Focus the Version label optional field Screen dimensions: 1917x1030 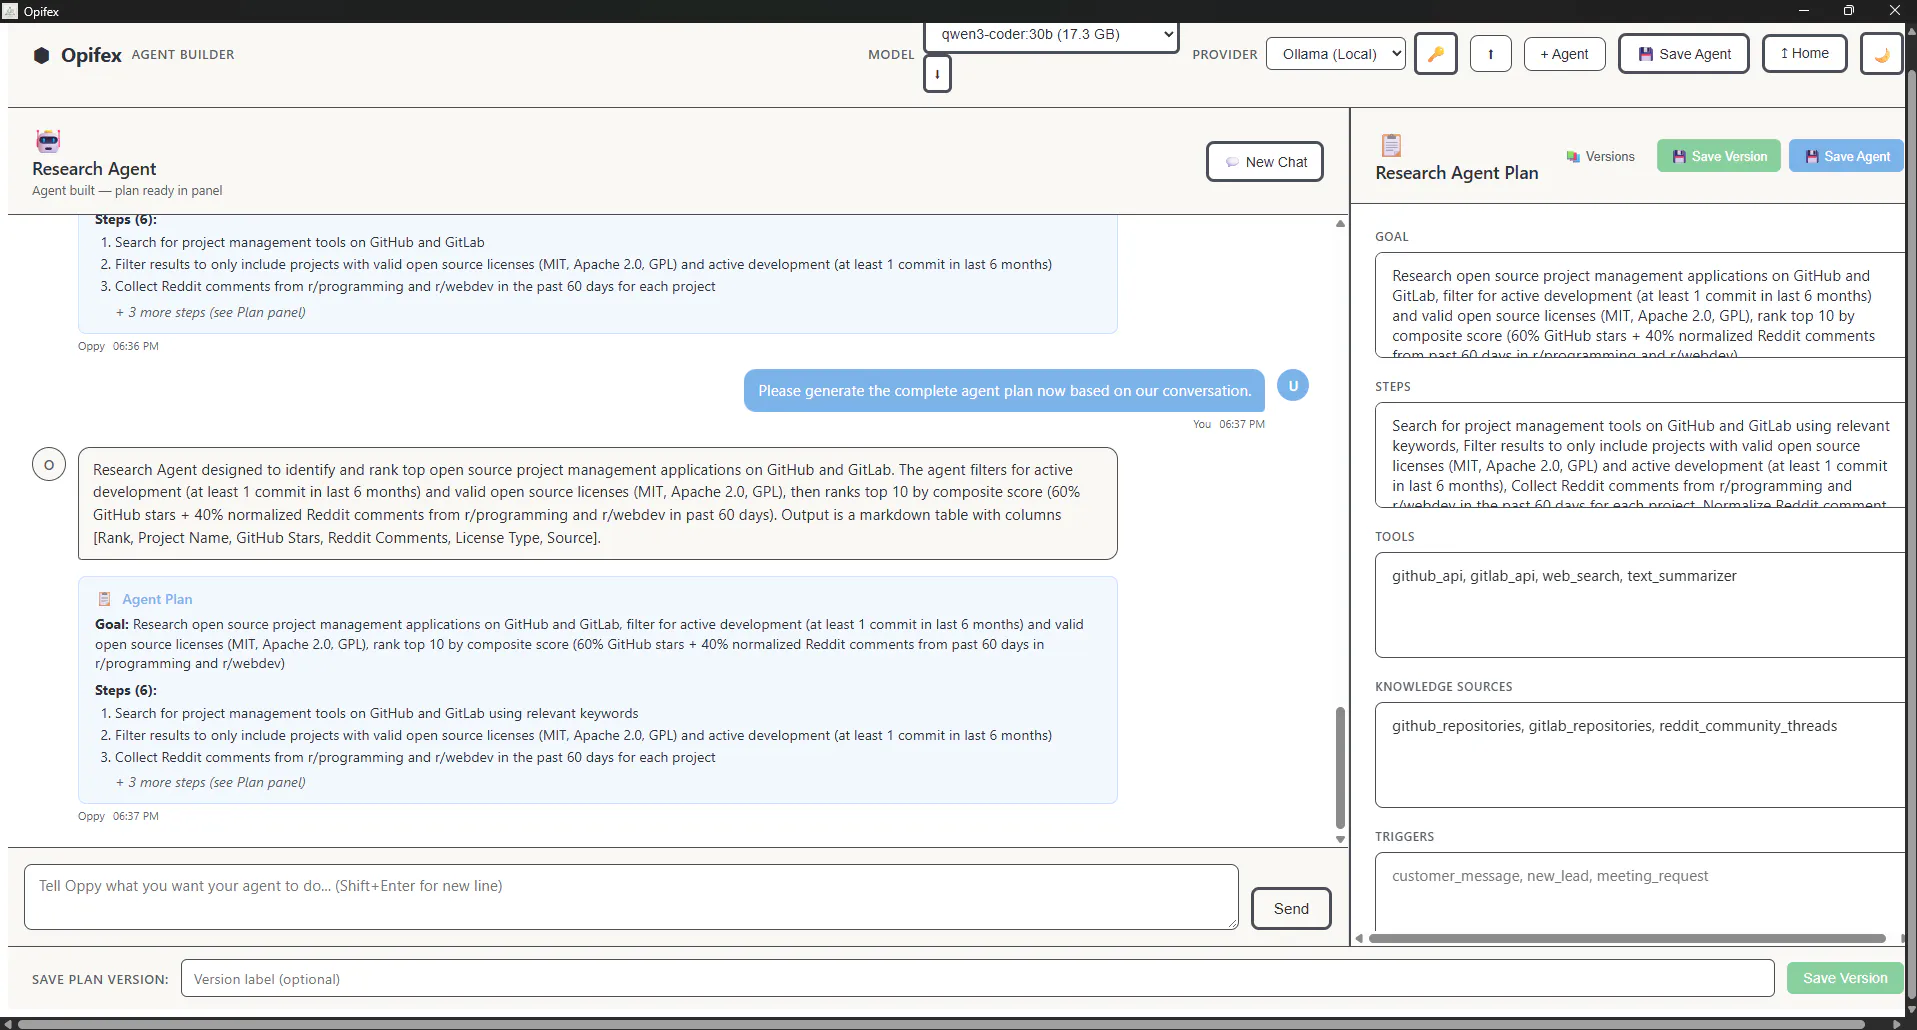point(977,979)
